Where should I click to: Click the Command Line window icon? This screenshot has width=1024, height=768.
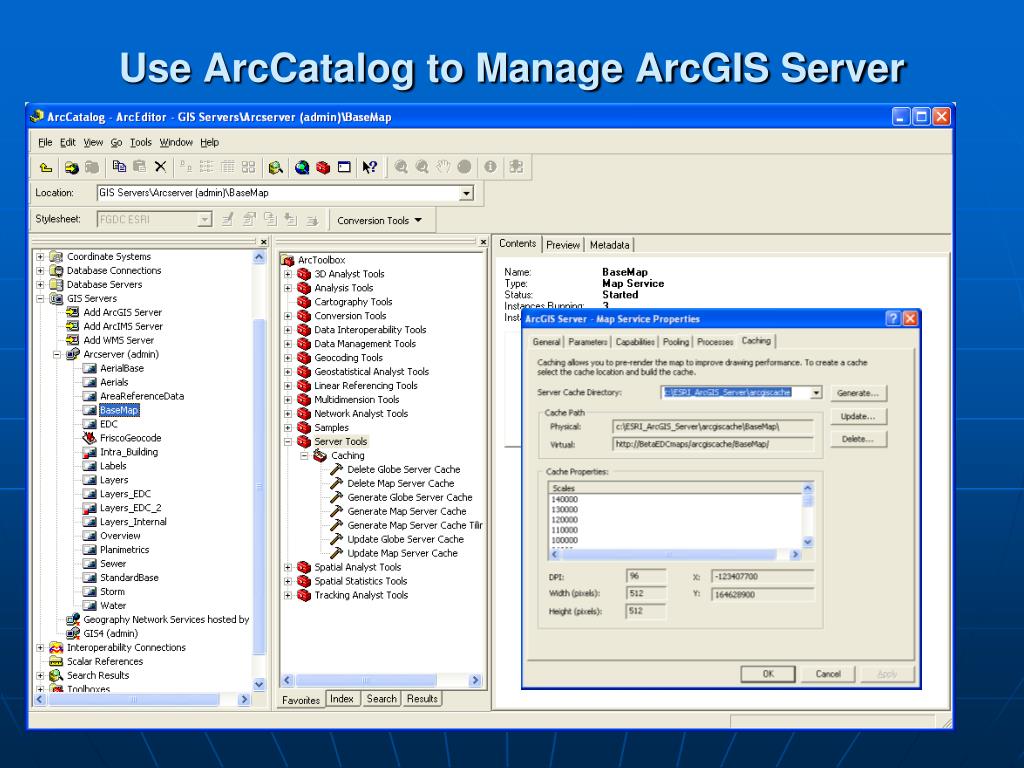click(344, 168)
